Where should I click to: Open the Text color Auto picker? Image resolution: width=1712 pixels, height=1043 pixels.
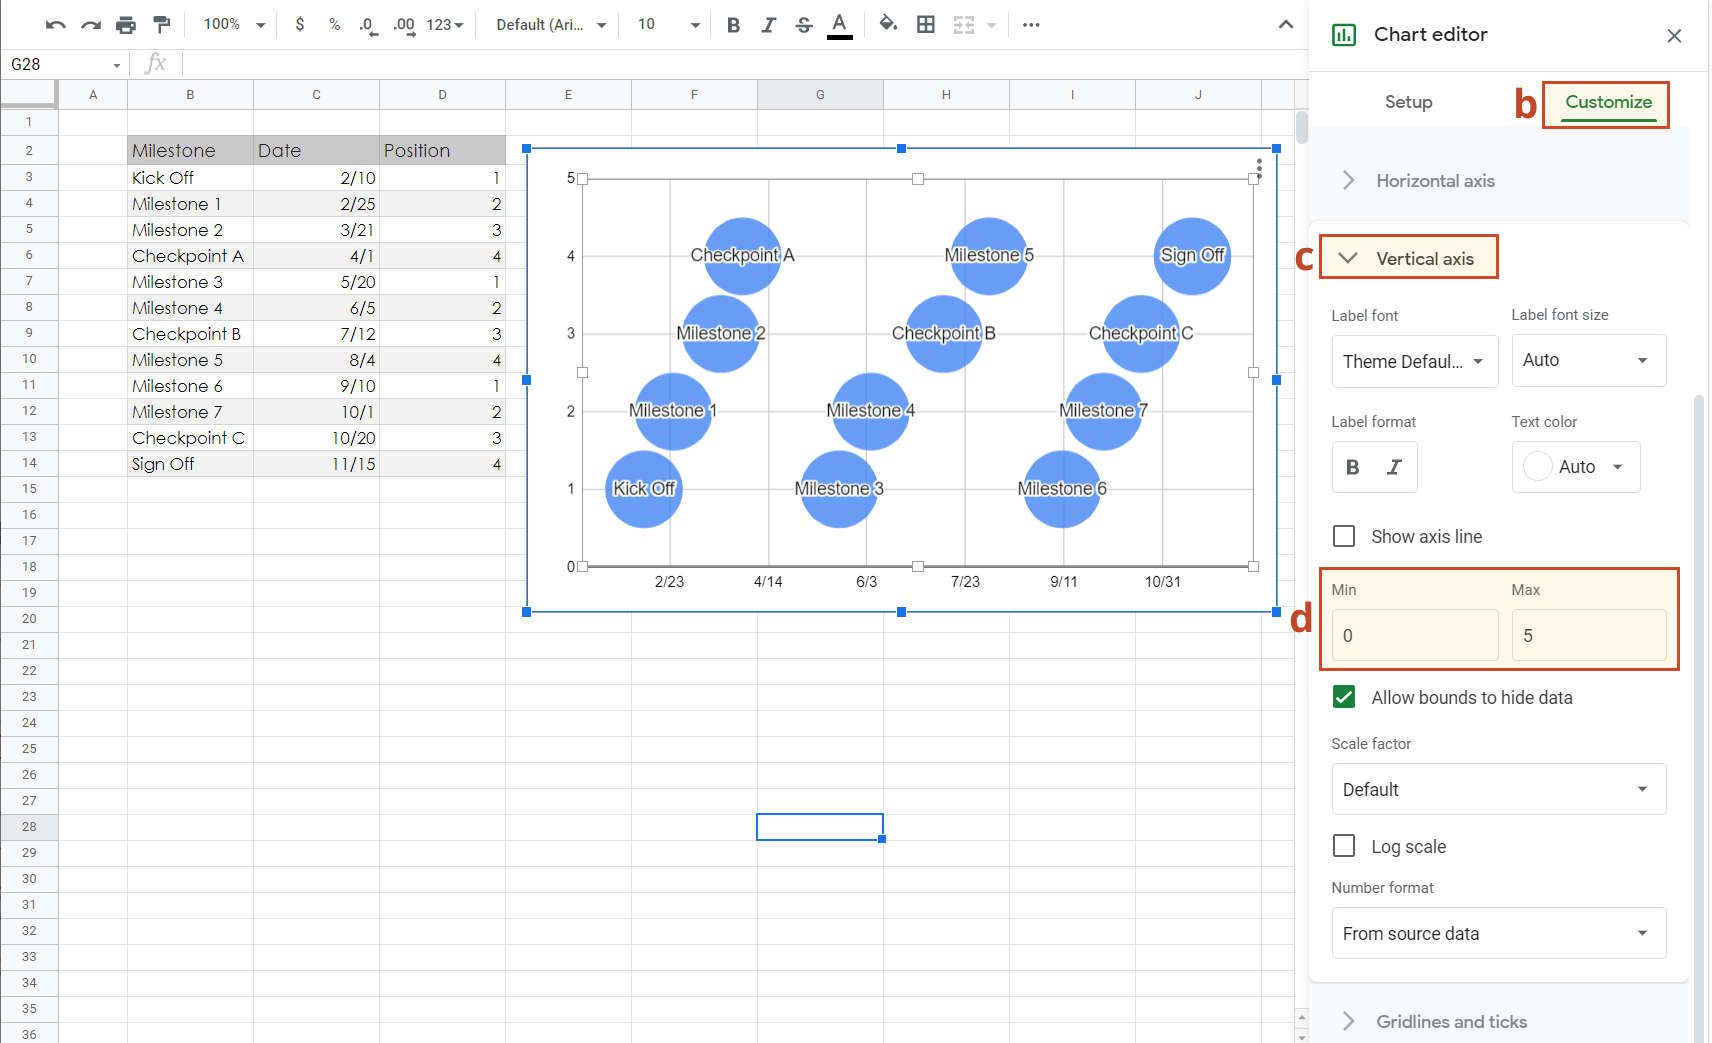[1575, 466]
